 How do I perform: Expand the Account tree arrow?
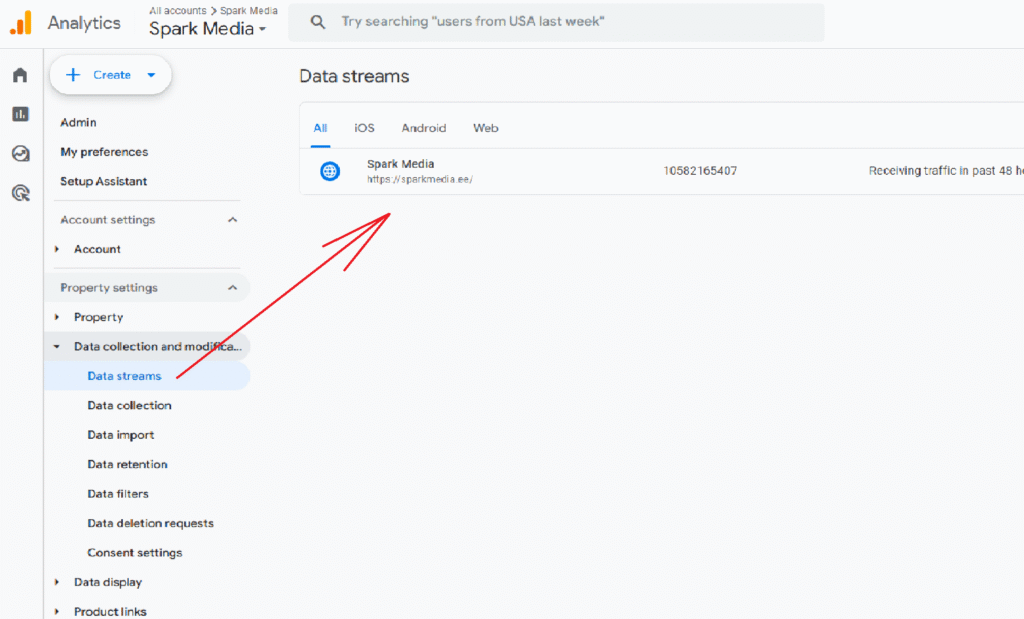[x=57, y=249]
